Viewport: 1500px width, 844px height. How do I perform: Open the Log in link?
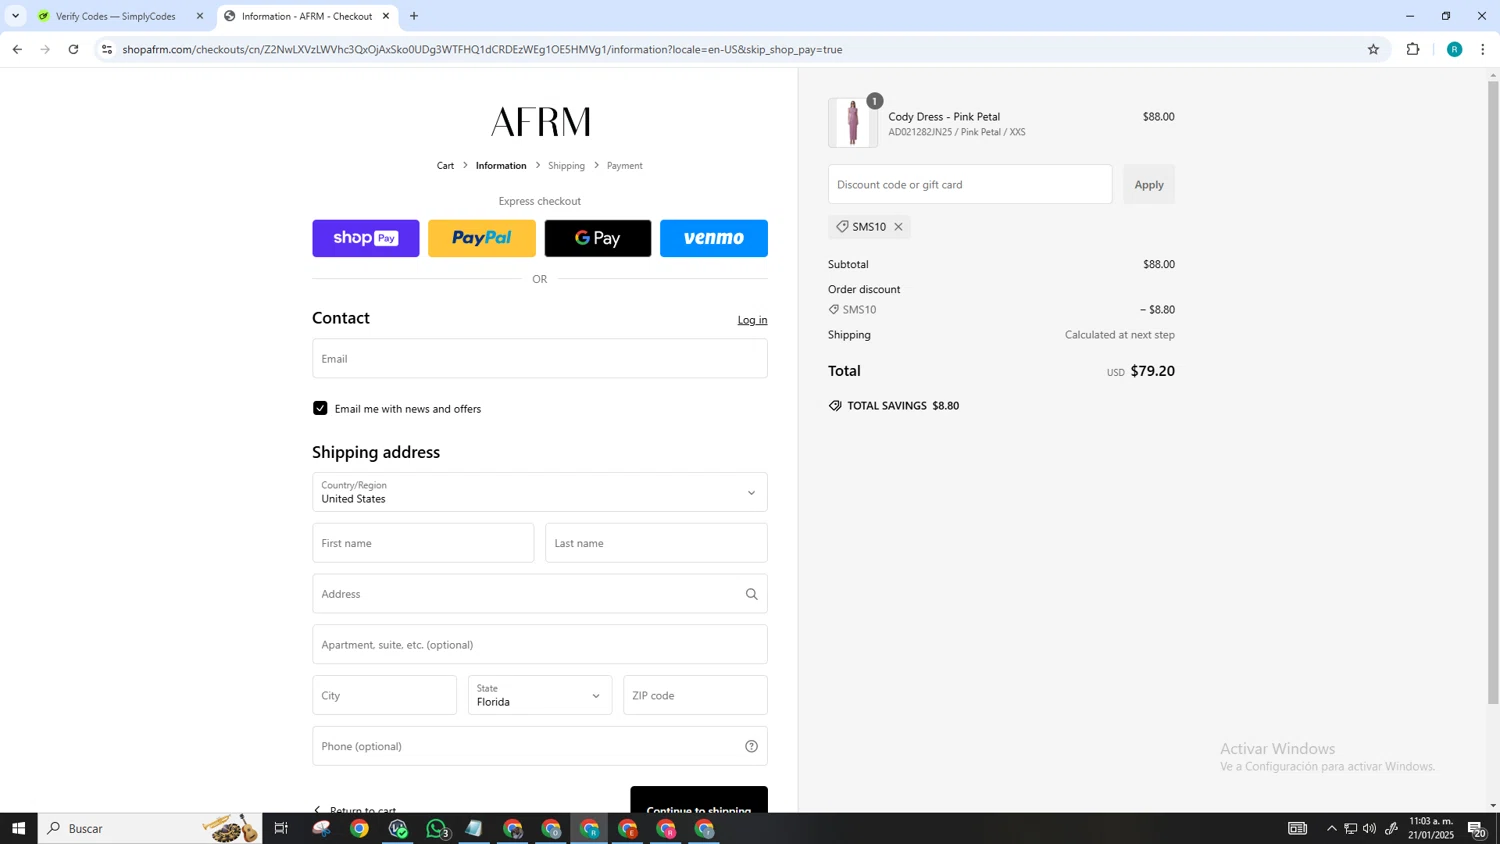tap(752, 320)
